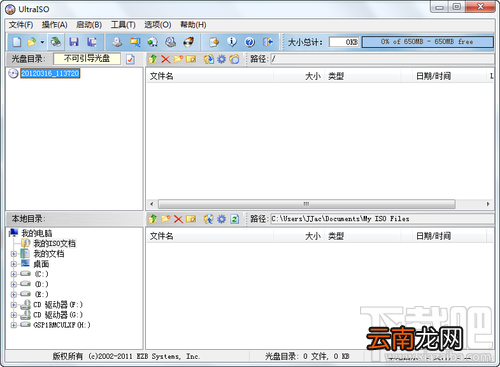The width and height of the screenshot is (500, 367).
Task: Click the Make CD/DVD image icon
Action: pos(117,42)
